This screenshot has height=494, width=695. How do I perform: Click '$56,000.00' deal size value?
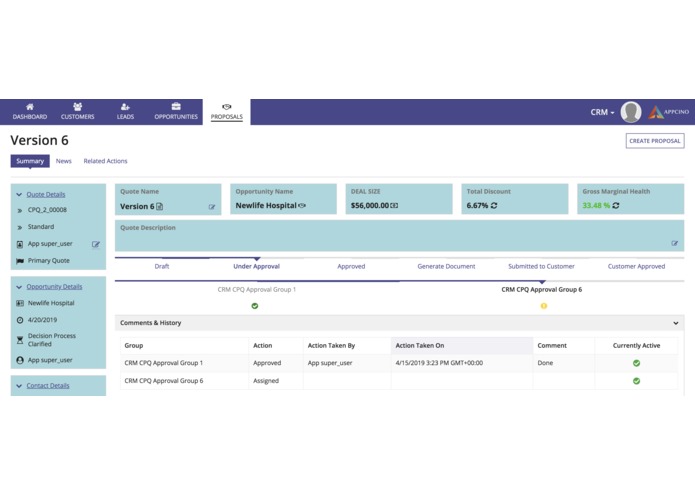pyautogui.click(x=370, y=206)
